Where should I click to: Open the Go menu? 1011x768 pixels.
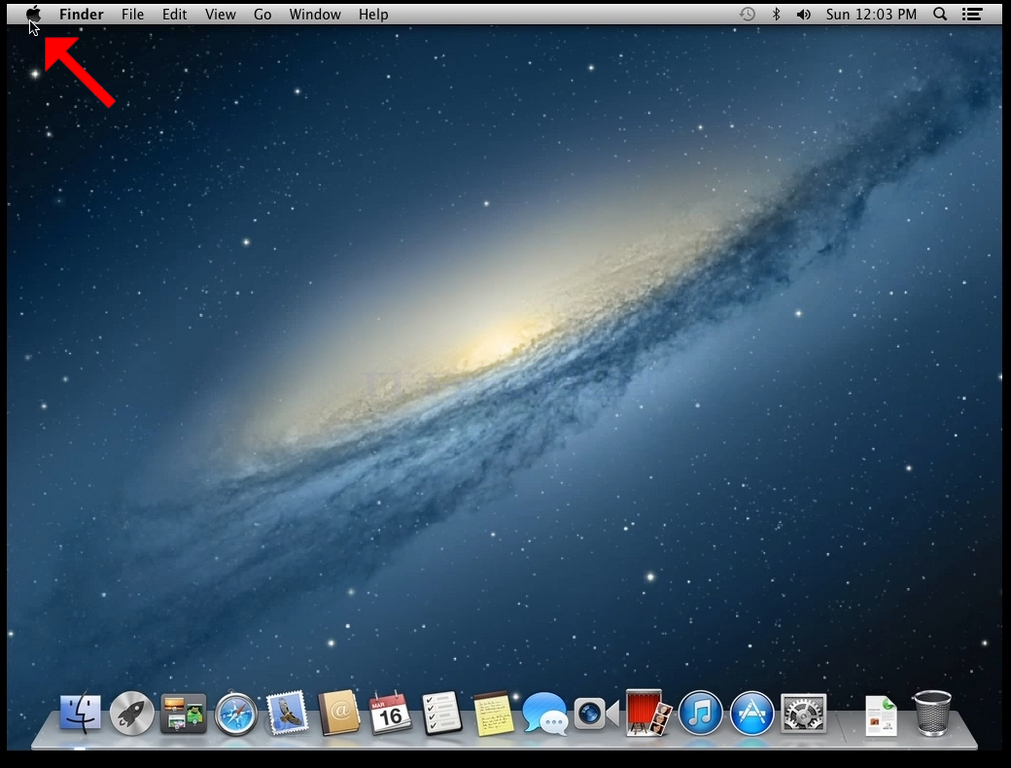(262, 14)
